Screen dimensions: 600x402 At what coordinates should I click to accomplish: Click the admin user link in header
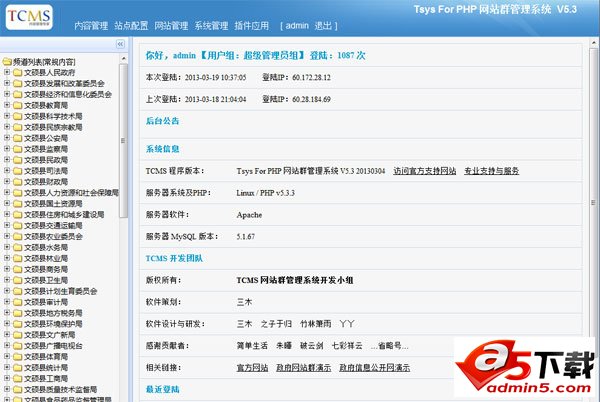point(297,26)
